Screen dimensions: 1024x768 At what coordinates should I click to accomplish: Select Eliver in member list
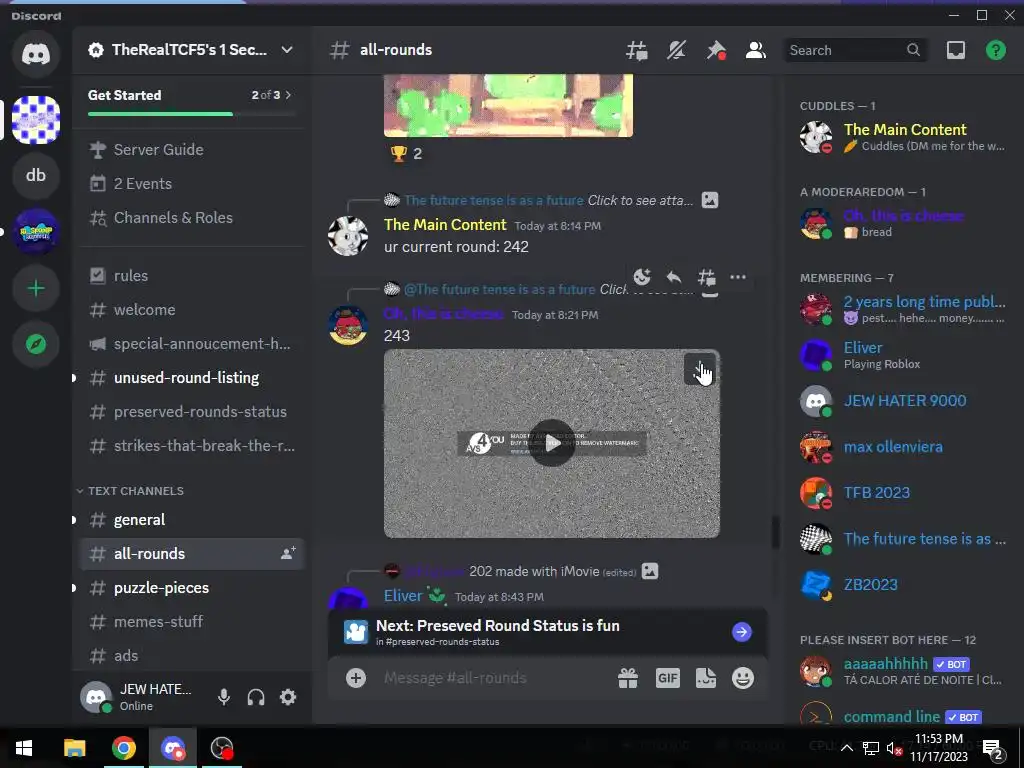tap(903, 355)
